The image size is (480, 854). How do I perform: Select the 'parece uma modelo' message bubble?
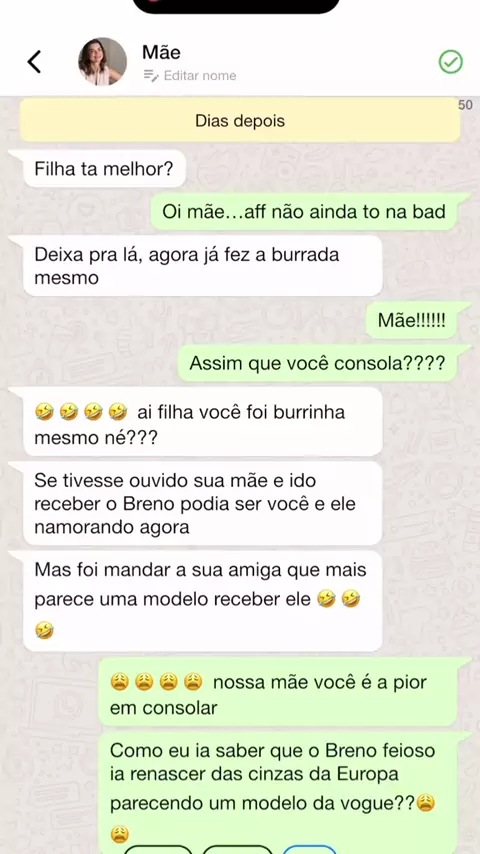[202, 601]
